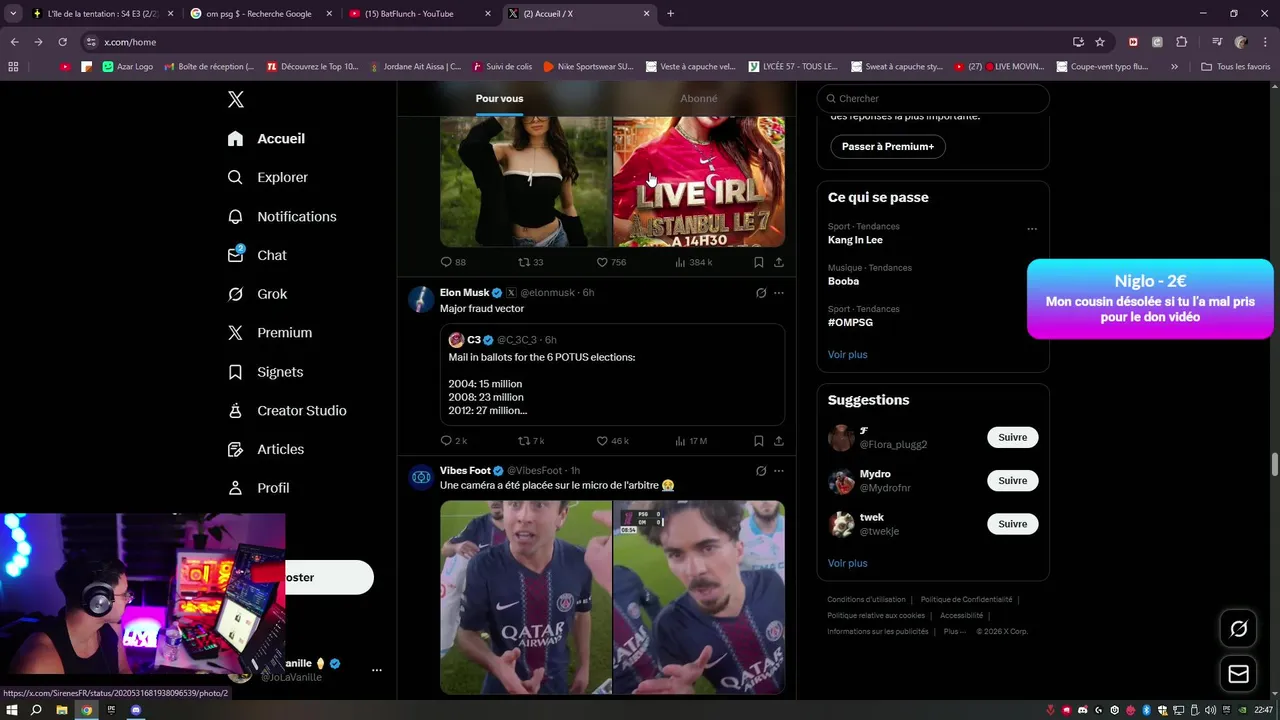Open Premium in the sidebar
1280x720 pixels.
point(269,333)
